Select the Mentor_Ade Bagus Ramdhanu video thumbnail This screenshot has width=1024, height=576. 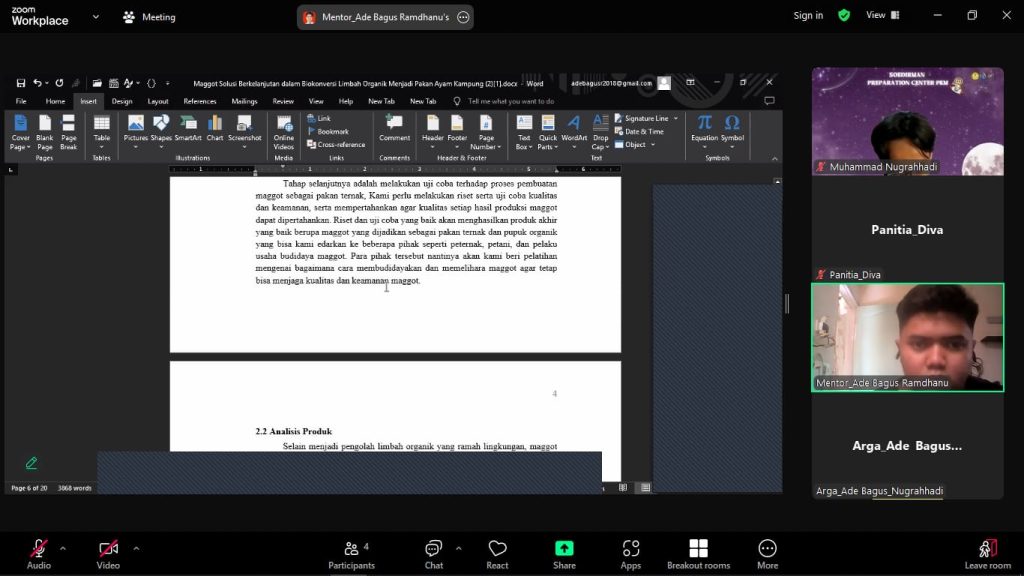pos(907,337)
